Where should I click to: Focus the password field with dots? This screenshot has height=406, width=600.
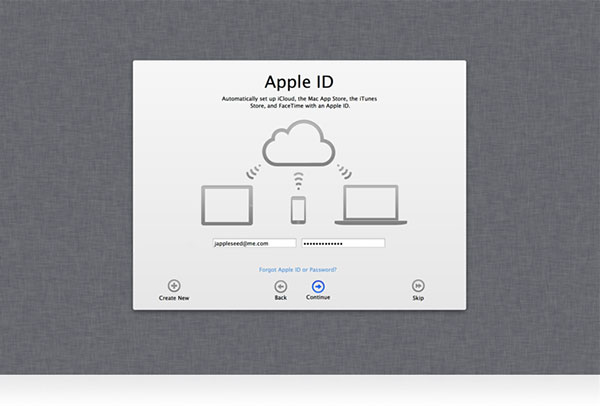[x=343, y=243]
